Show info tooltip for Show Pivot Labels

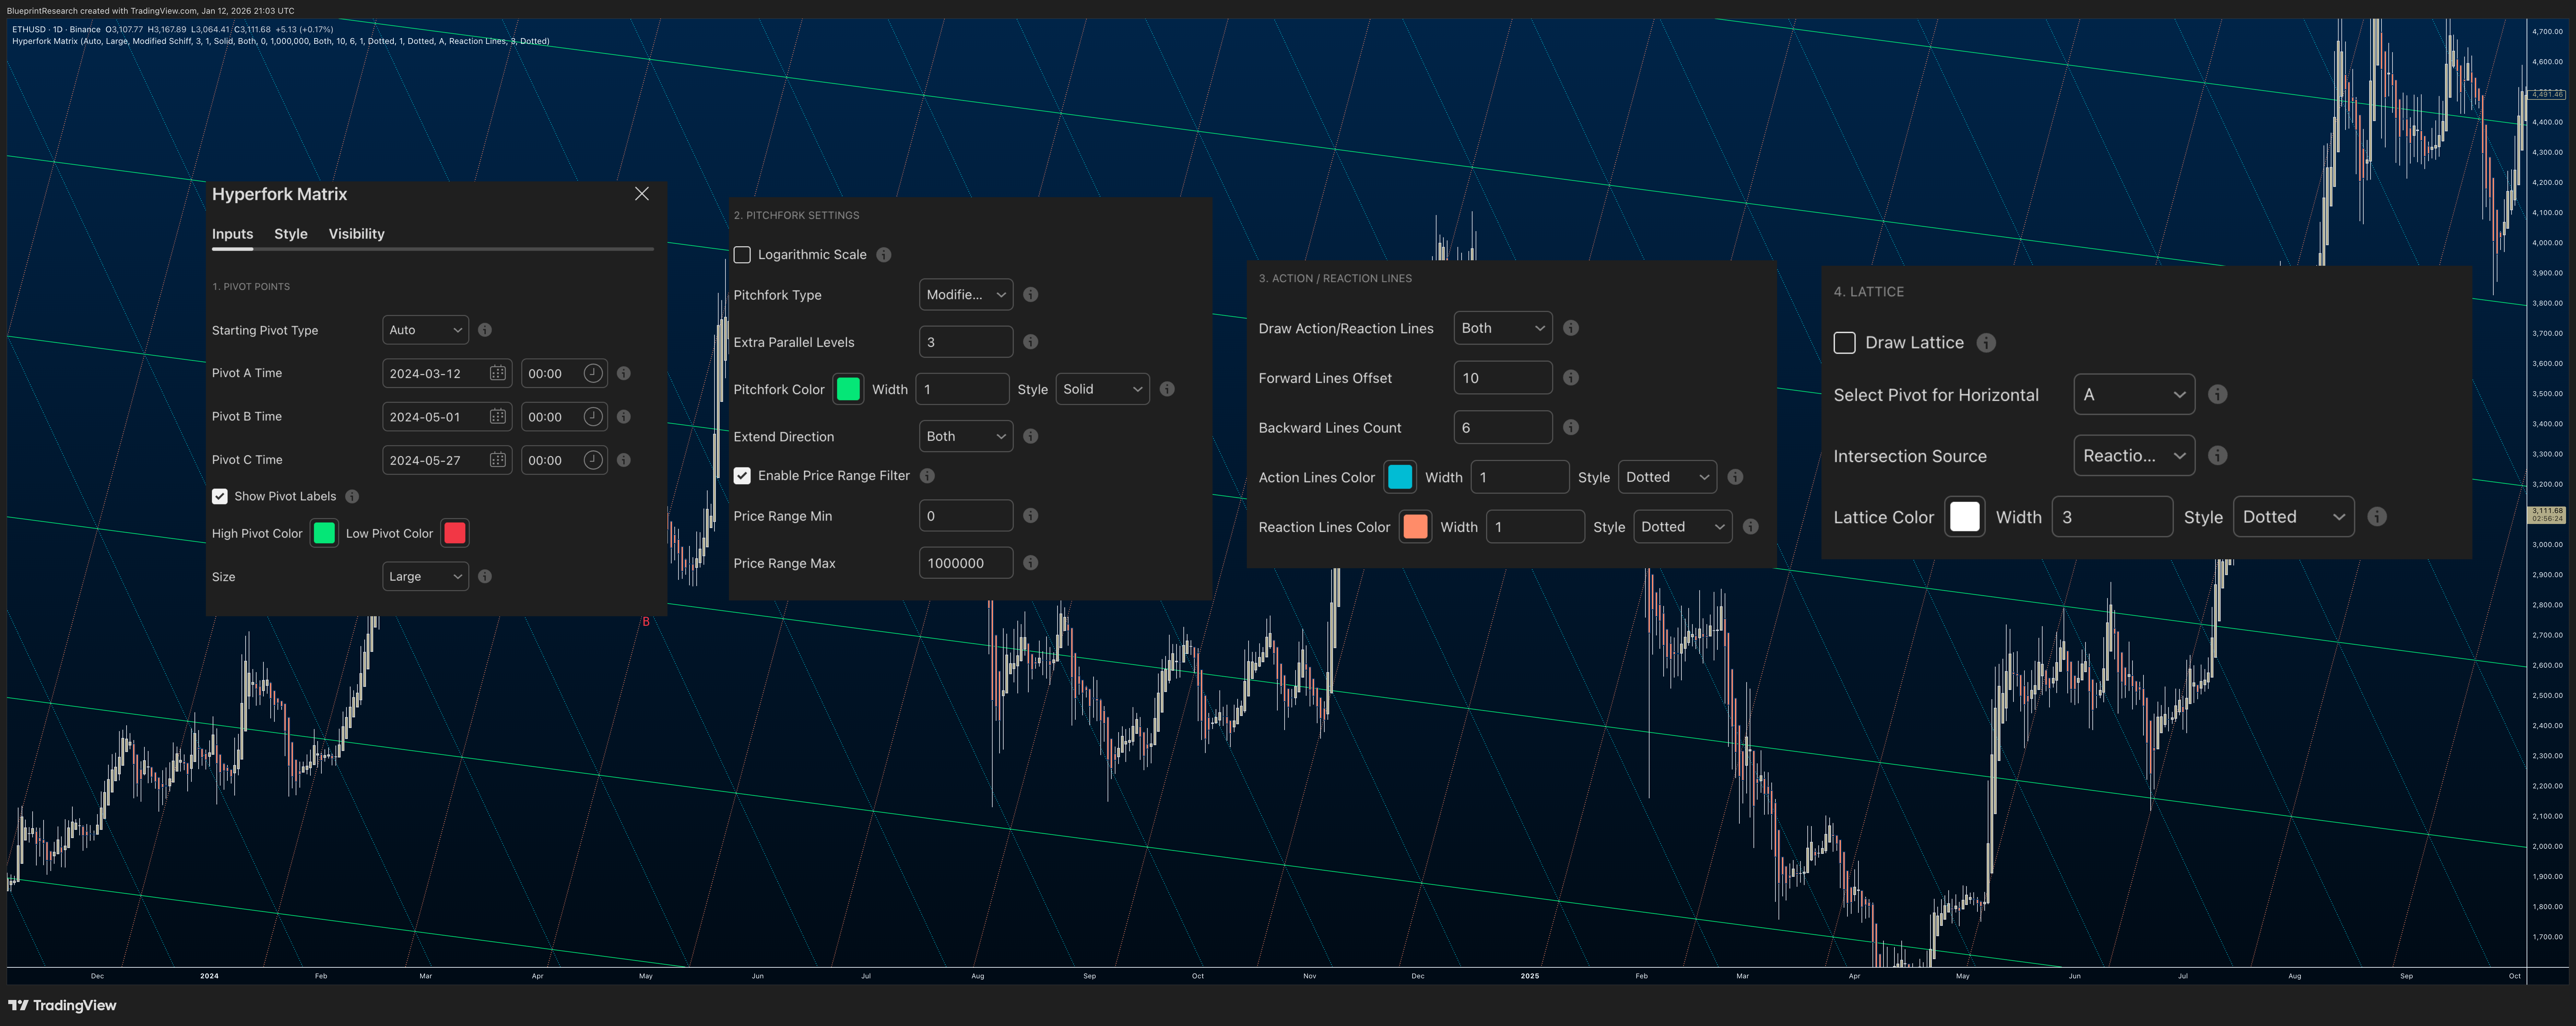[x=352, y=496]
